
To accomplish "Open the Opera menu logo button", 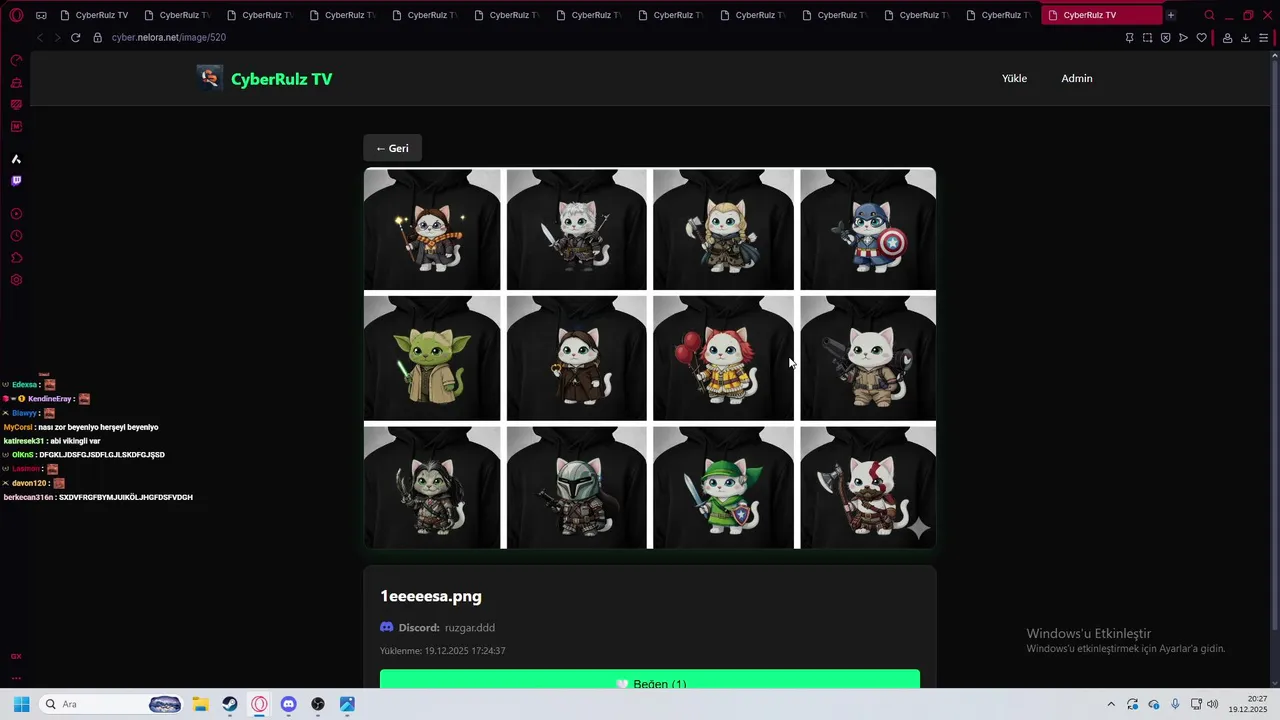I will pos(16,15).
